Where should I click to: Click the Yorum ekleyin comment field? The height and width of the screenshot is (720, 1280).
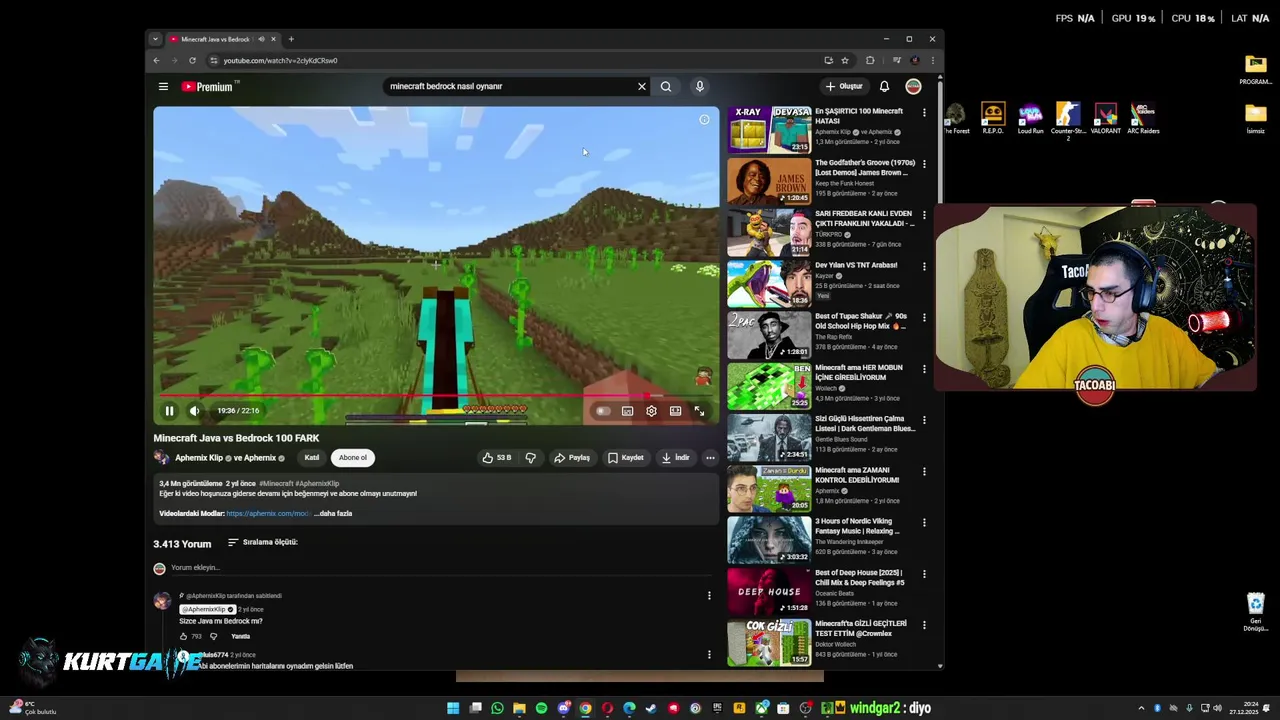tap(440, 568)
